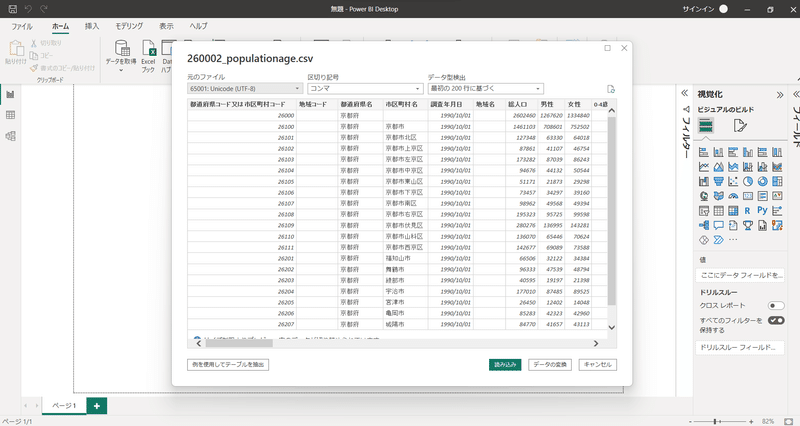Click the 読み込み load button
The height and width of the screenshot is (426, 800).
click(505, 365)
